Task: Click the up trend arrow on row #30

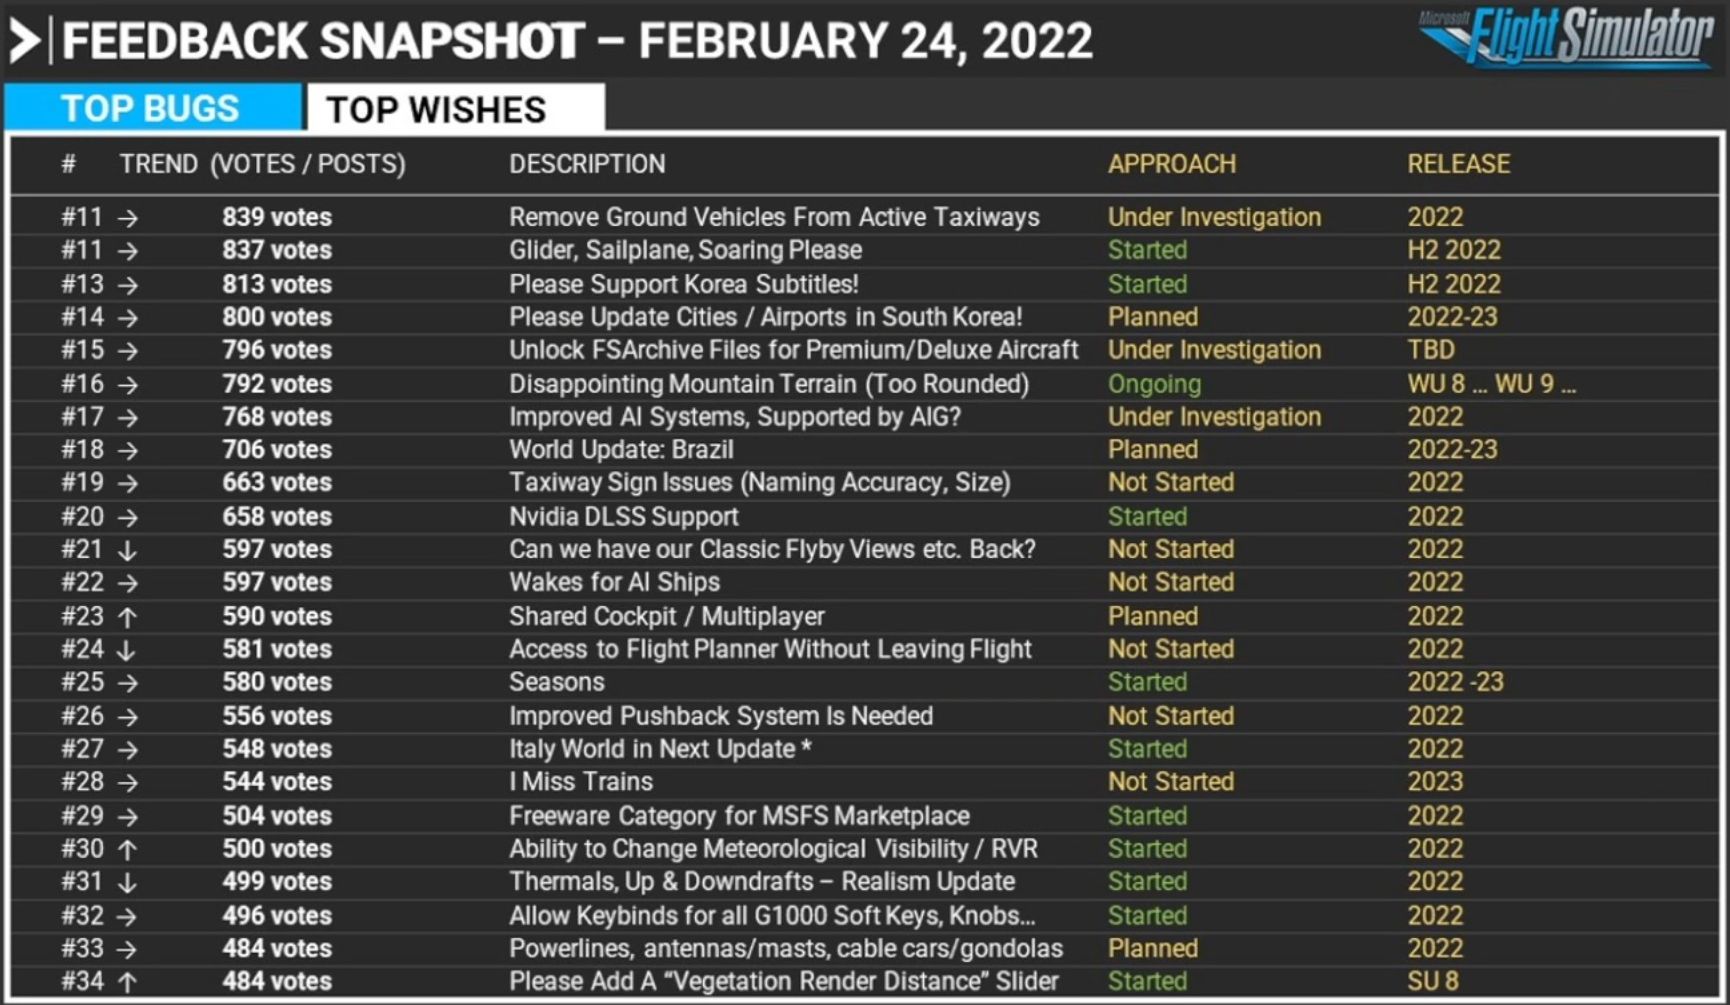Action: [x=127, y=849]
